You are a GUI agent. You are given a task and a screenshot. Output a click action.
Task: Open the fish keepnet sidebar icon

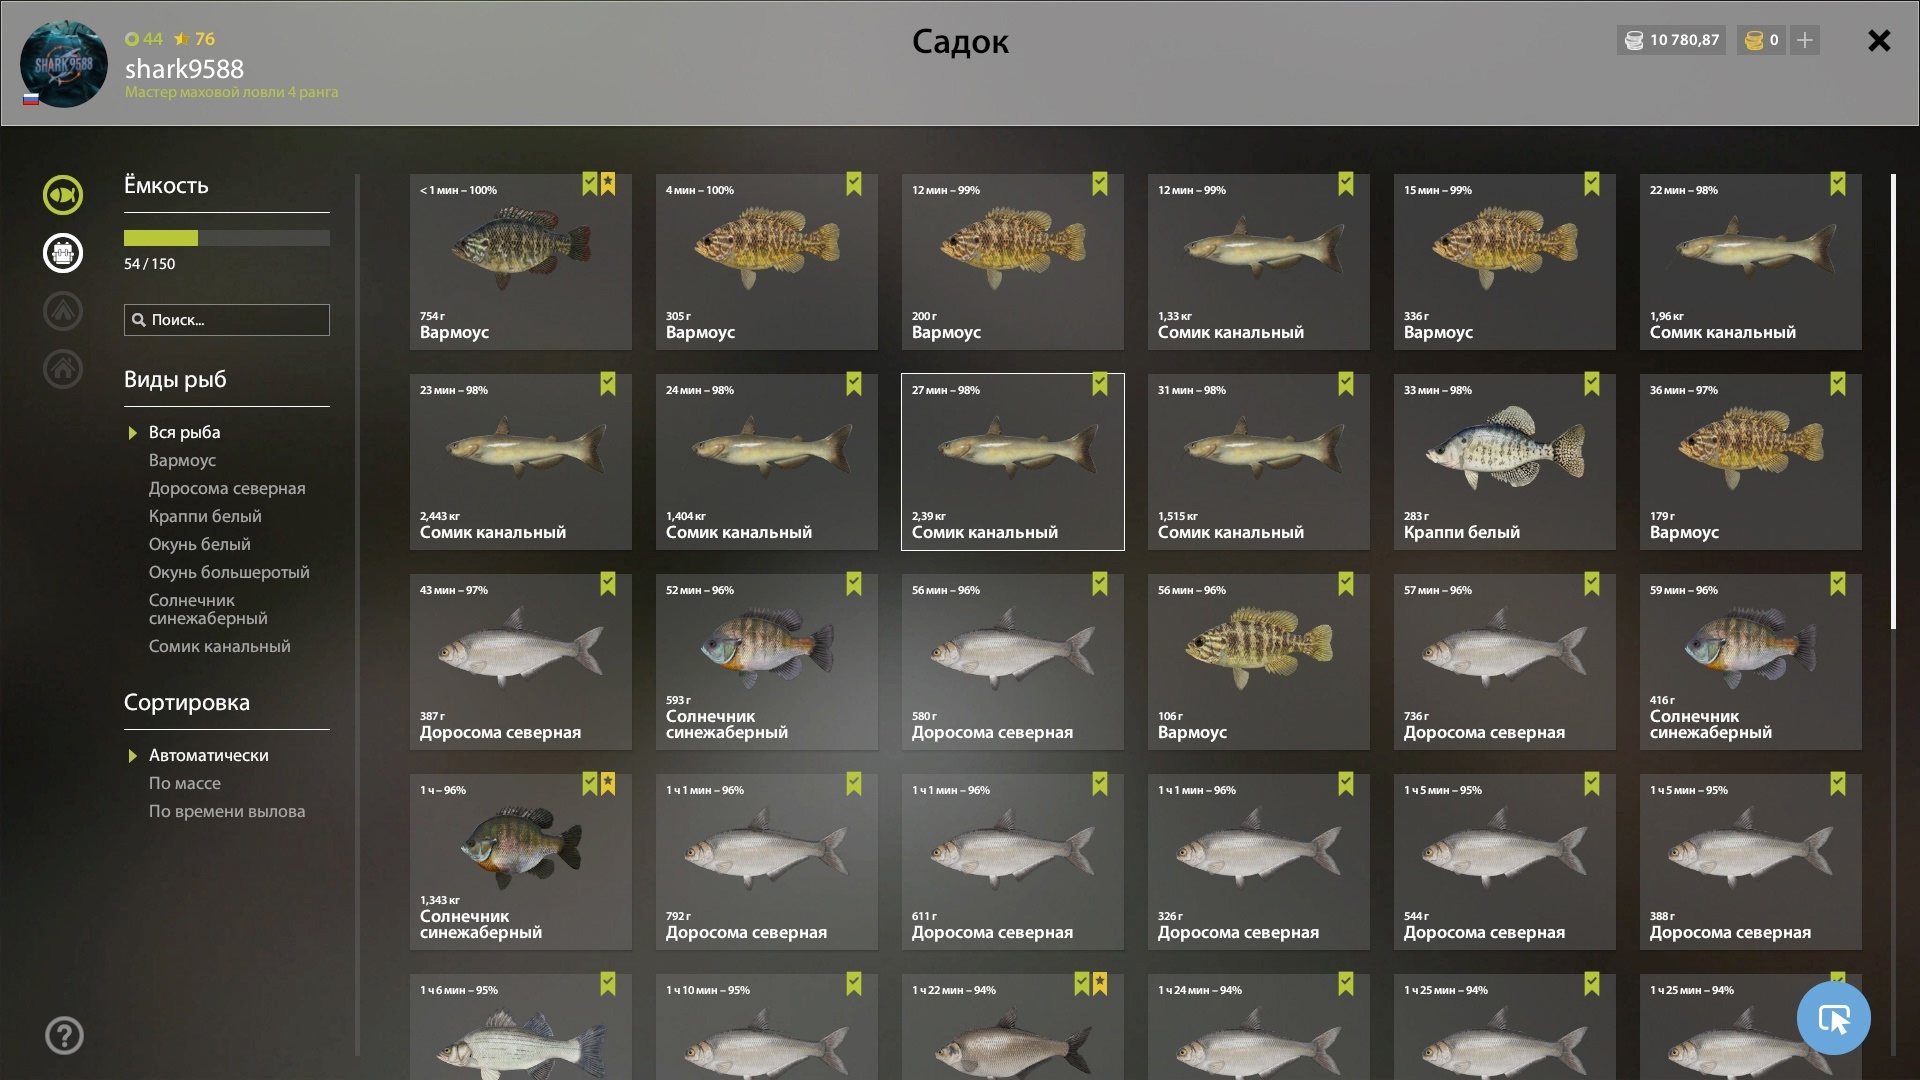tap(63, 195)
